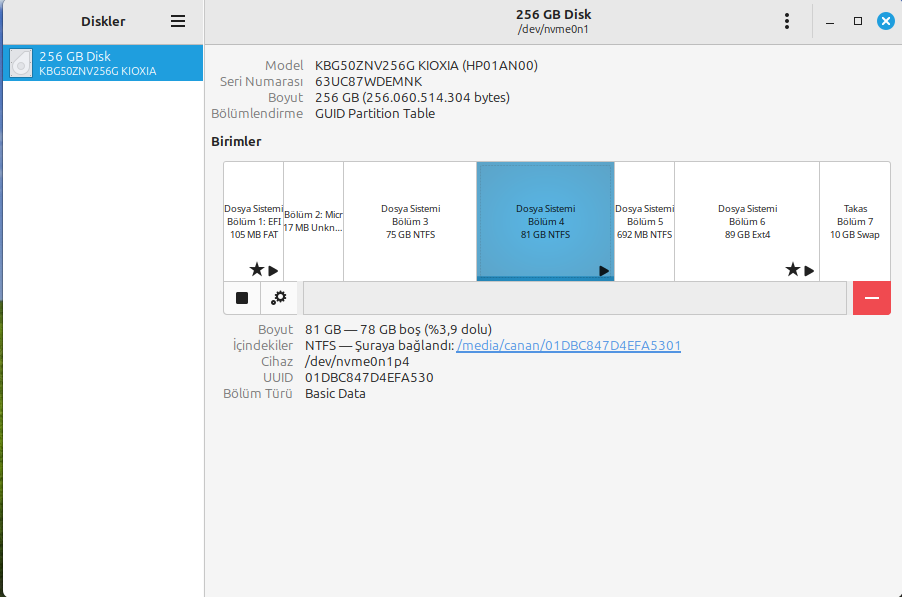Click /dev/nvme0n1 subtitle in header
902x597 pixels.
click(x=553, y=29)
